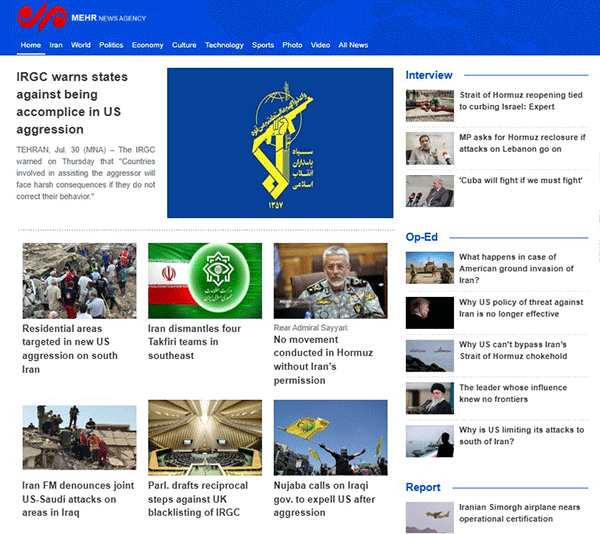Screen dimensions: 600x534
Task: Open 'Parl. drafts reciprocal steps against UK' article
Action: (198, 499)
